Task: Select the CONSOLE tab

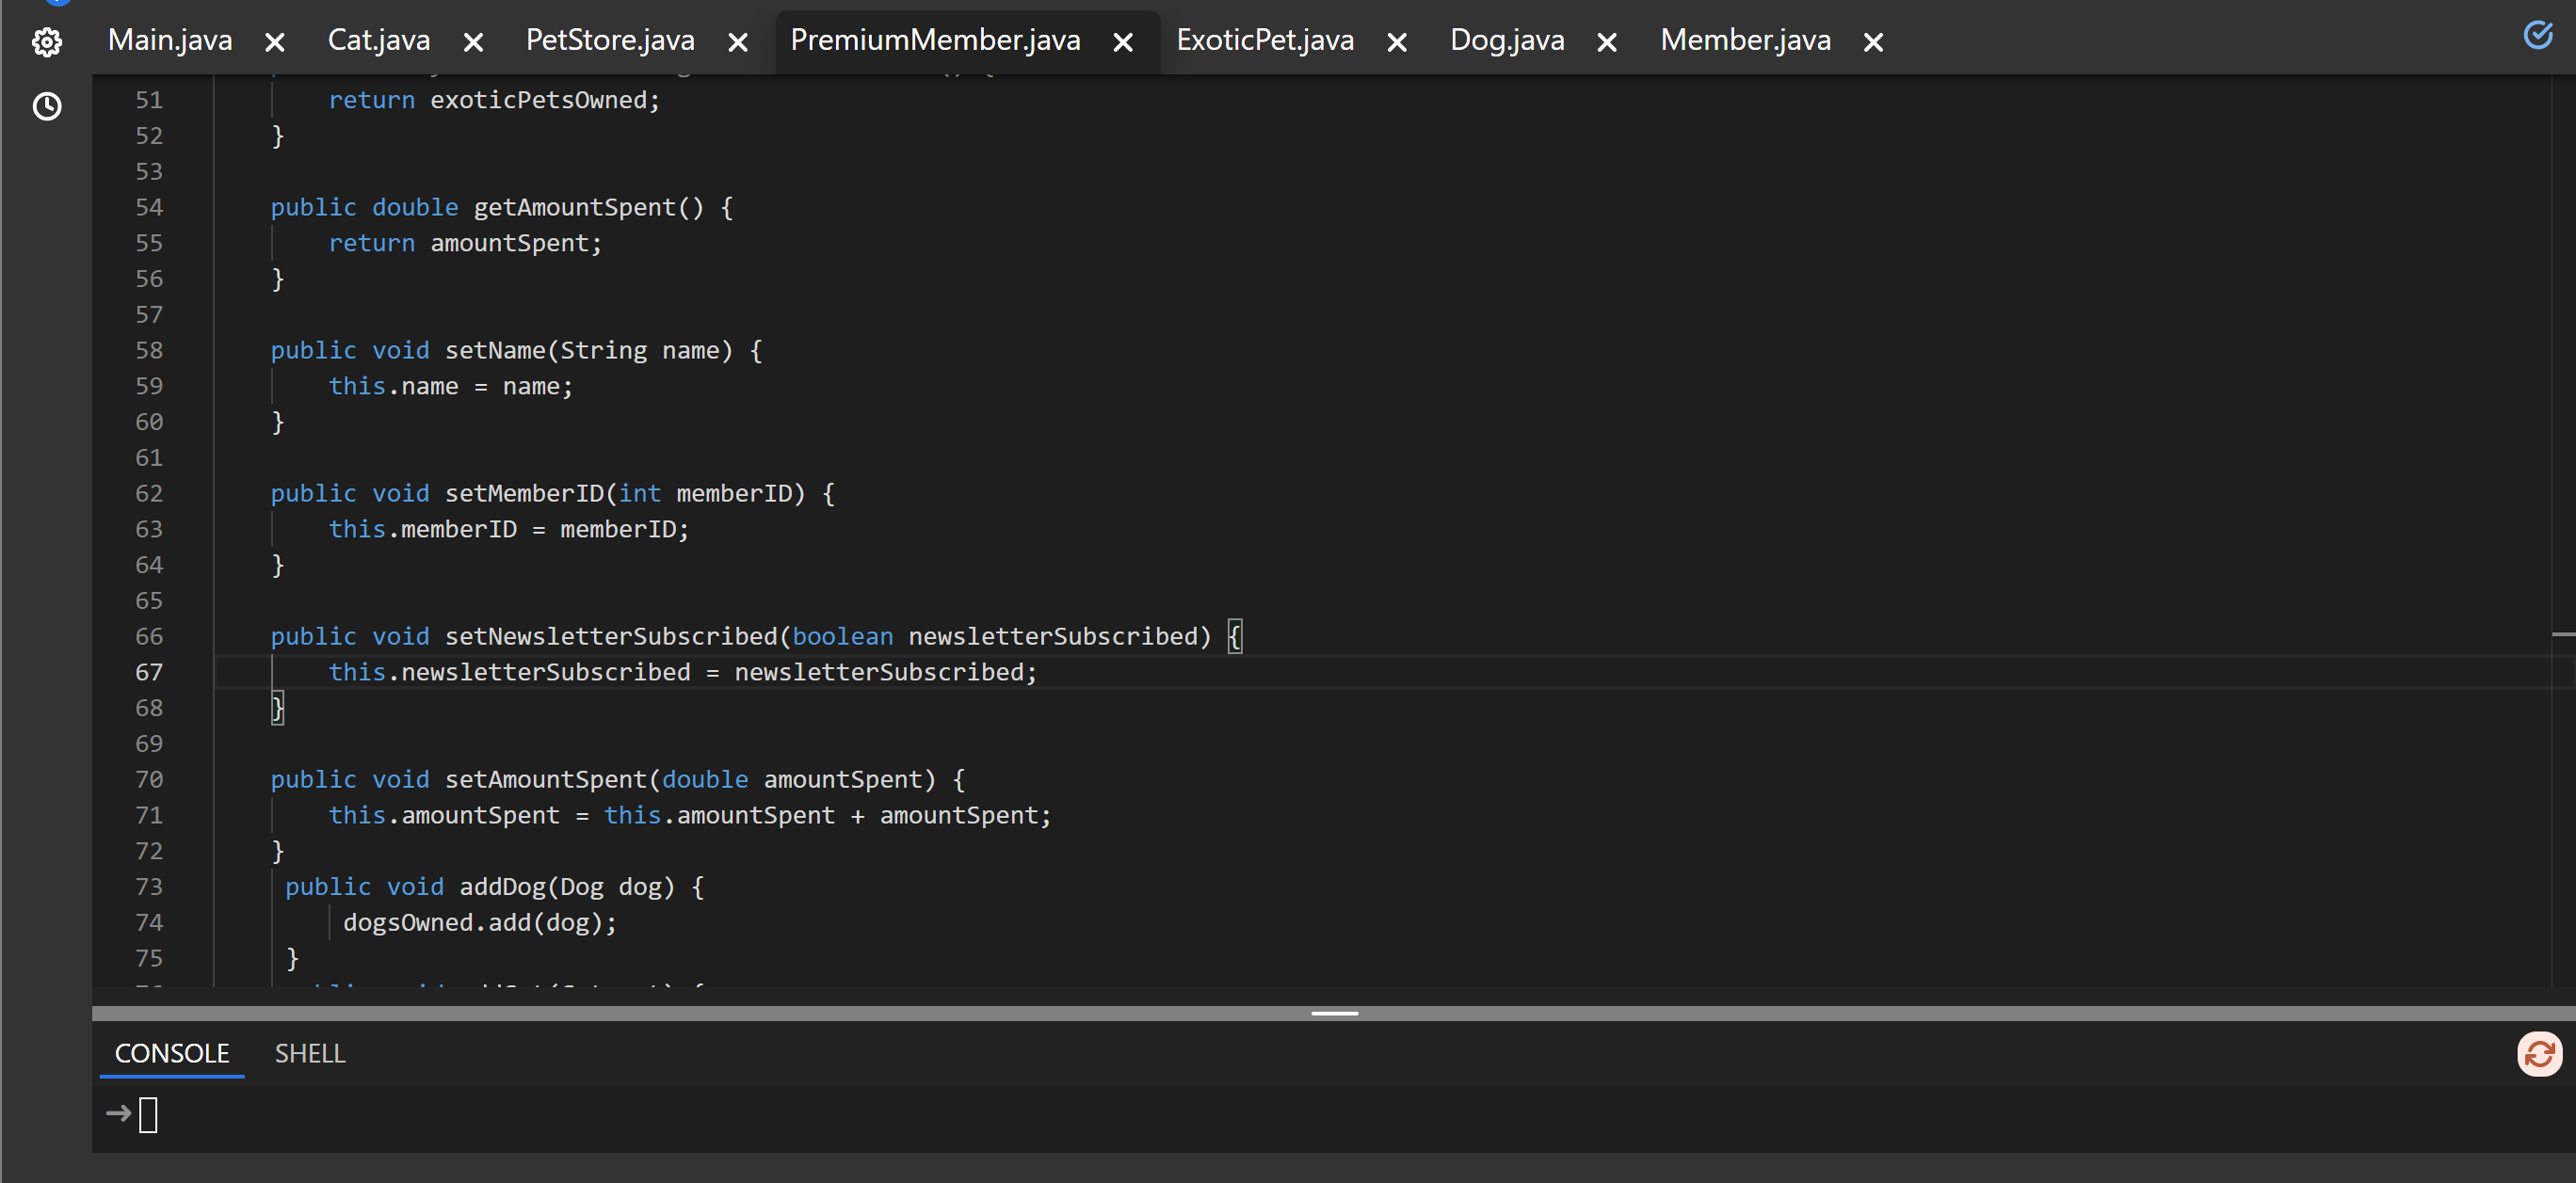Action: tap(172, 1054)
